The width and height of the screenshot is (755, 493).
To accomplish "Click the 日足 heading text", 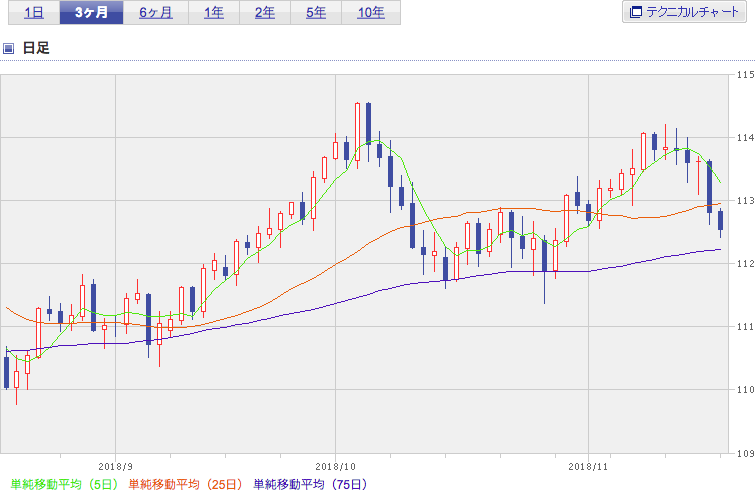I will pos(36,48).
